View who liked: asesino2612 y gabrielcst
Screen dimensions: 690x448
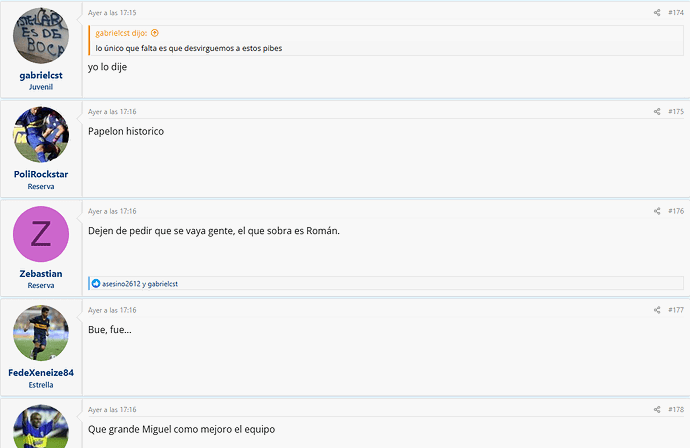(140, 284)
